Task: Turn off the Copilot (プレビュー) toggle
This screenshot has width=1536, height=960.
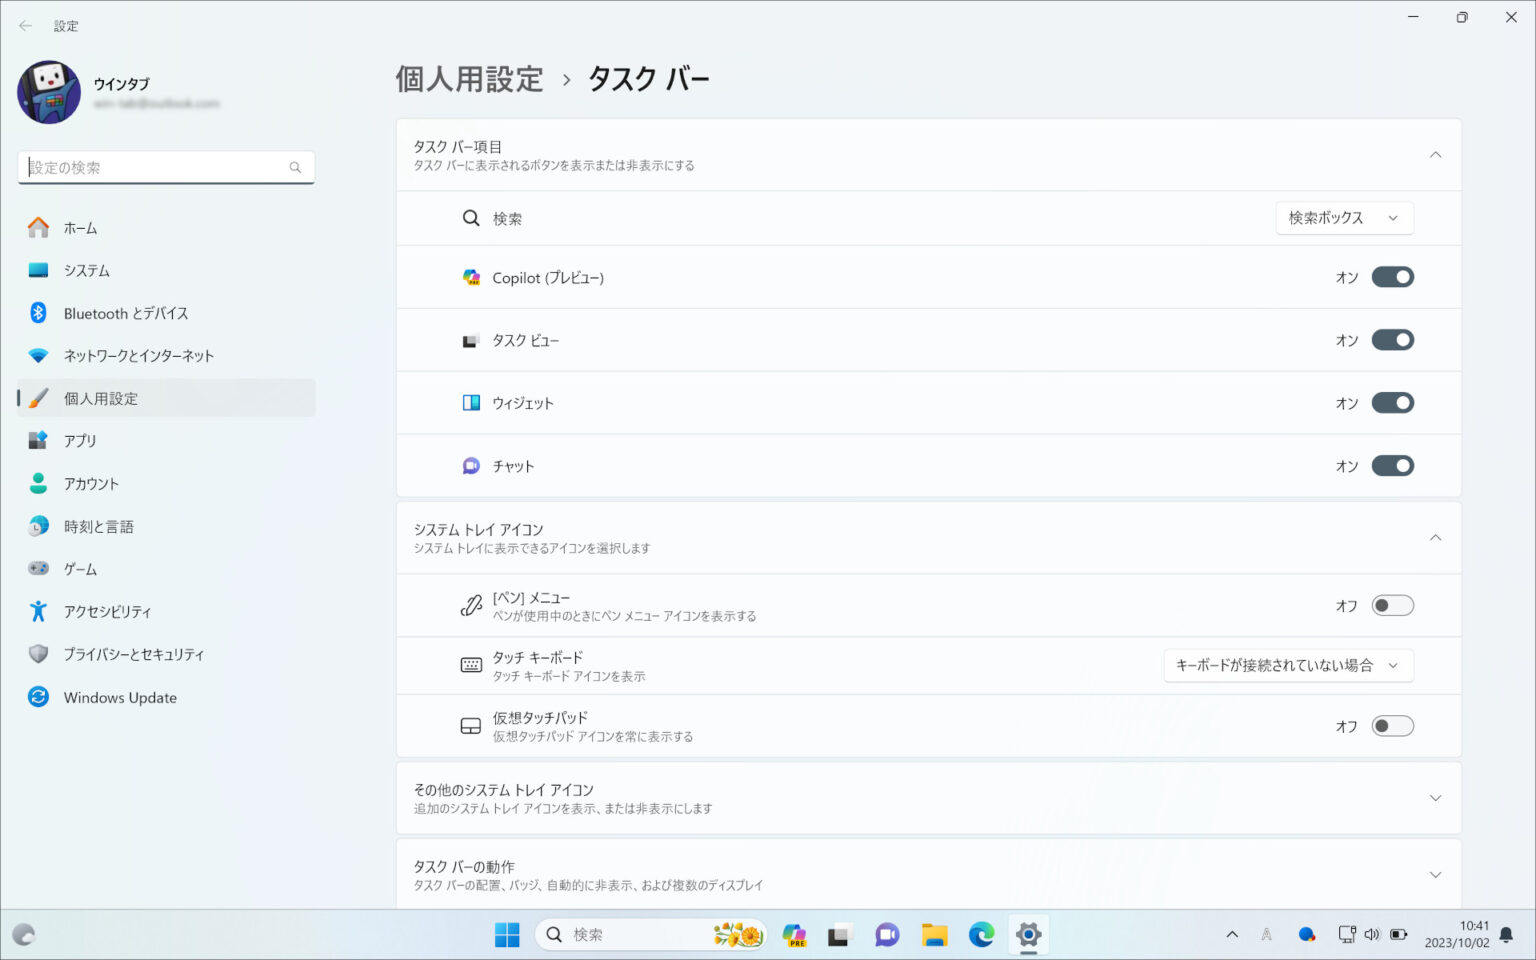Action: (x=1392, y=277)
